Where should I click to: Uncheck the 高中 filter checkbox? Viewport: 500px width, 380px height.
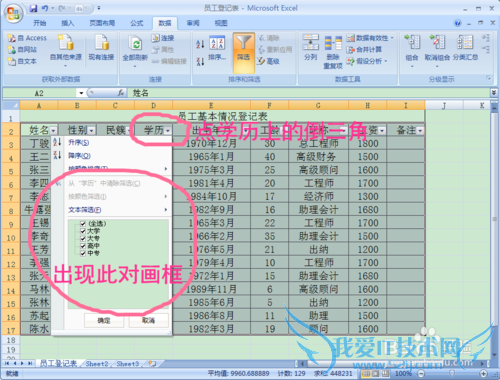(x=83, y=246)
